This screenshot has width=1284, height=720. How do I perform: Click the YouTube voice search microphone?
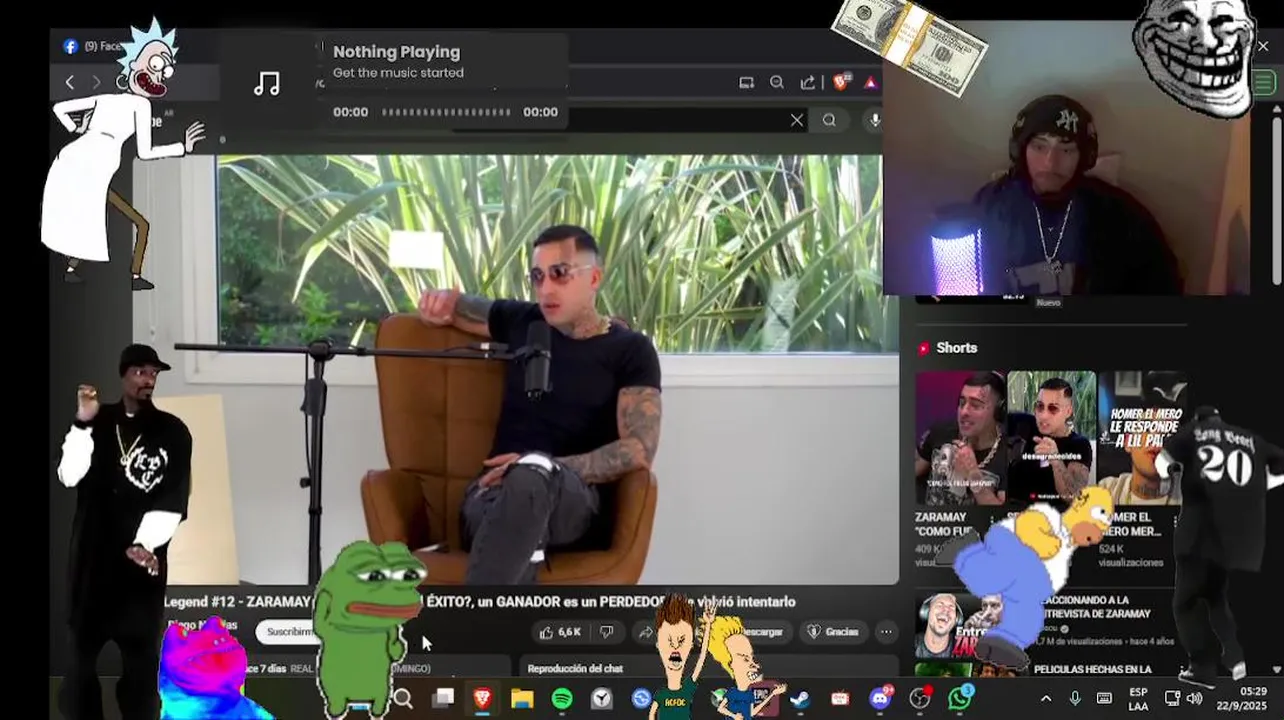pos(874,120)
